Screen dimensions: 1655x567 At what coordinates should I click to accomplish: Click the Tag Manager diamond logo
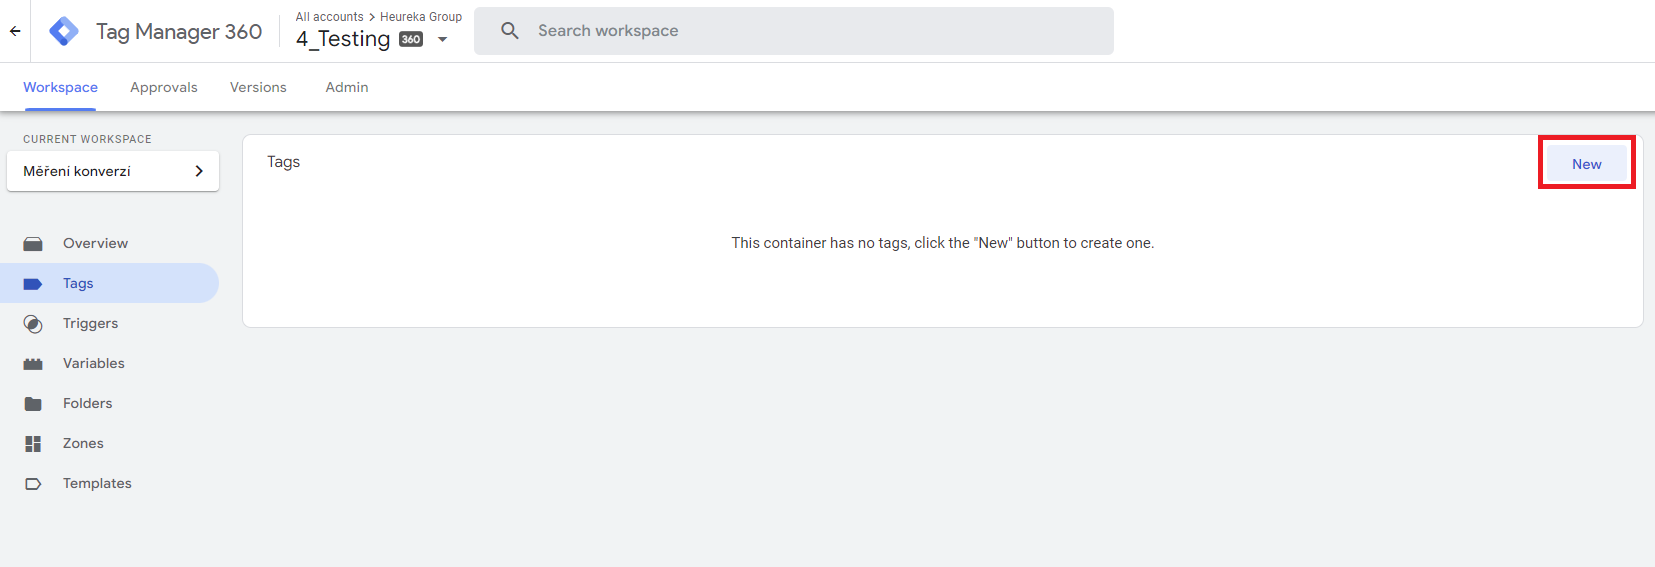pos(64,31)
